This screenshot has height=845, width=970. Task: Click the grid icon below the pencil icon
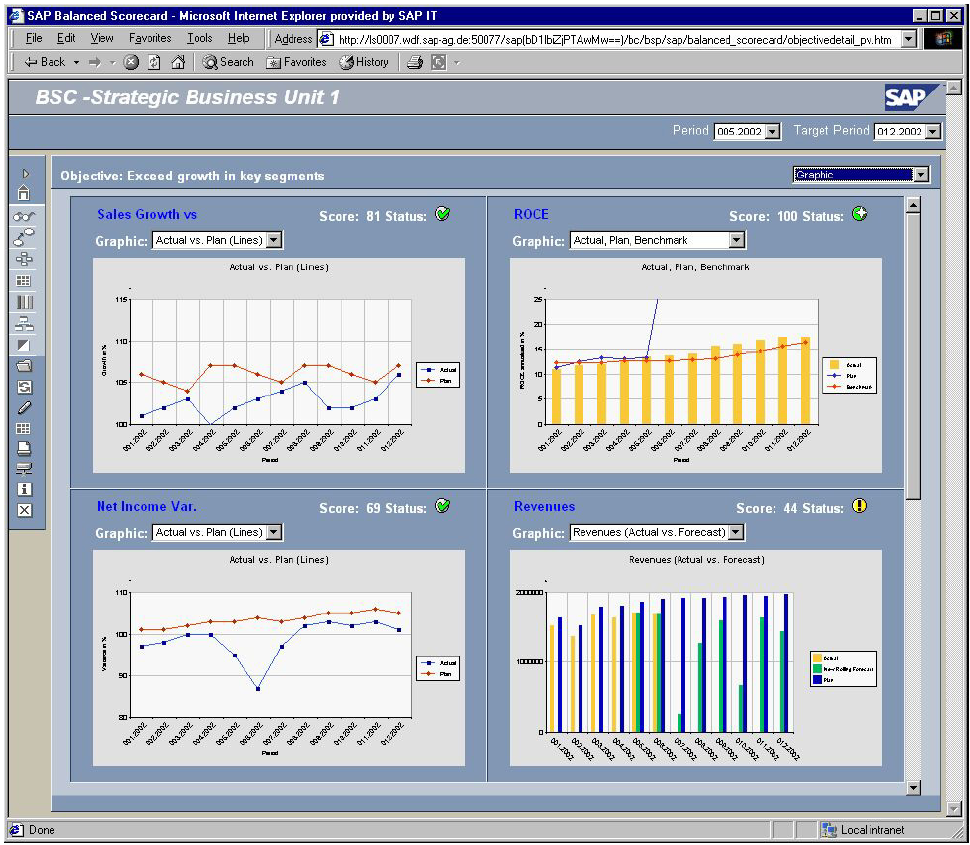(x=24, y=428)
